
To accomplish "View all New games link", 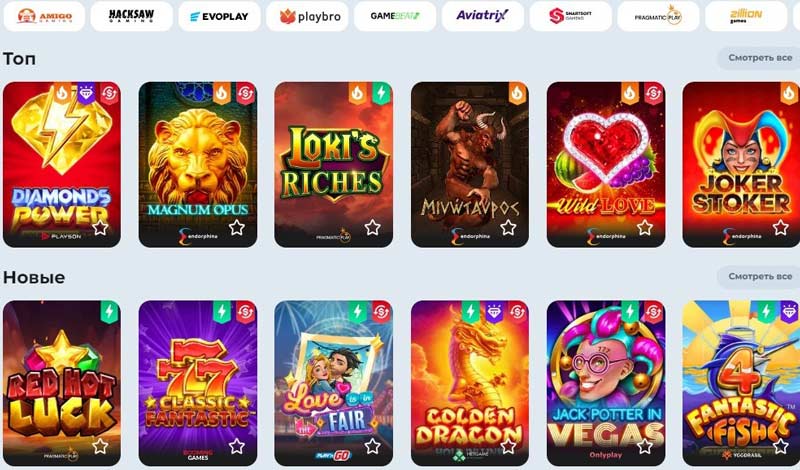I will (760, 277).
